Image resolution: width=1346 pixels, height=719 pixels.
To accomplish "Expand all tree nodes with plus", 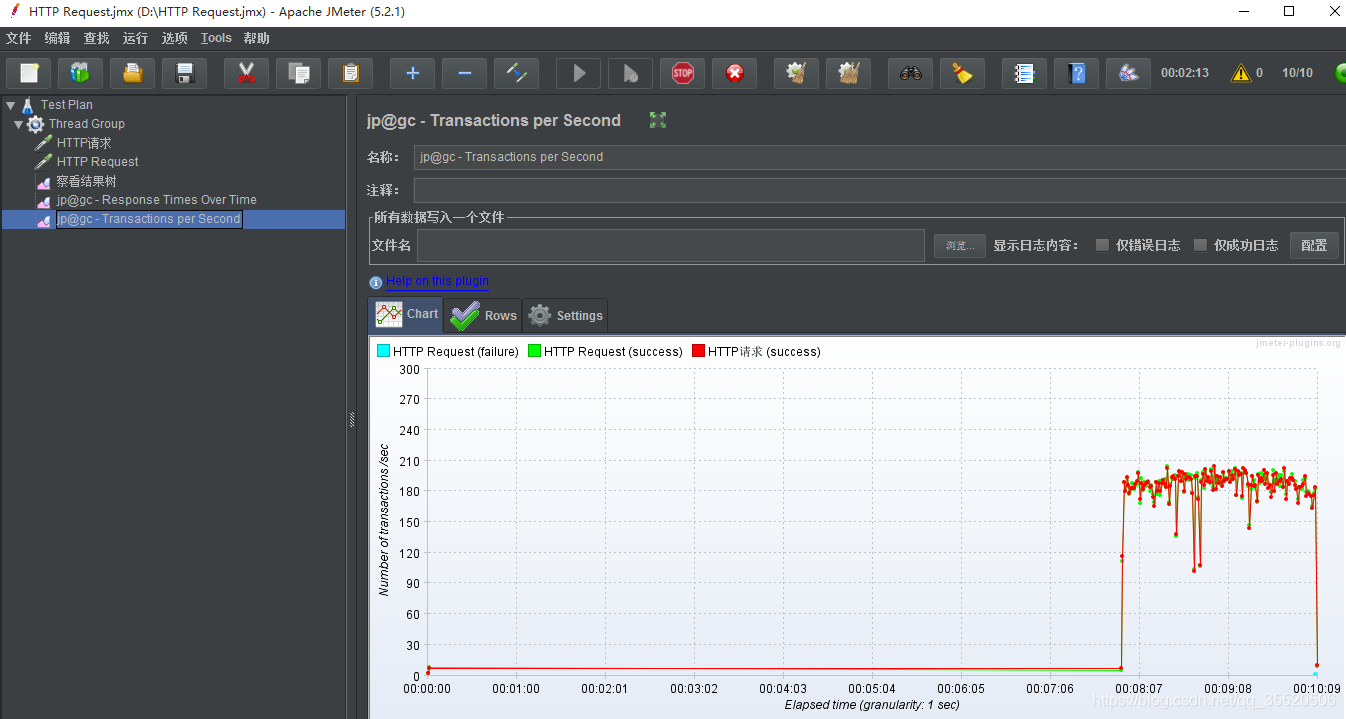I will [x=412, y=73].
